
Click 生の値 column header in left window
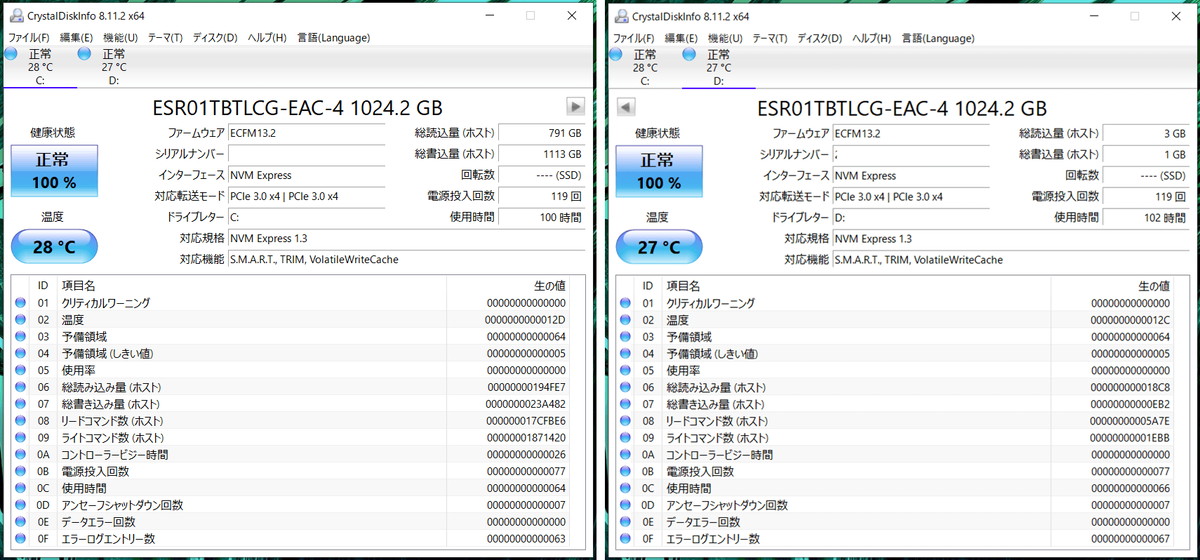click(510, 285)
